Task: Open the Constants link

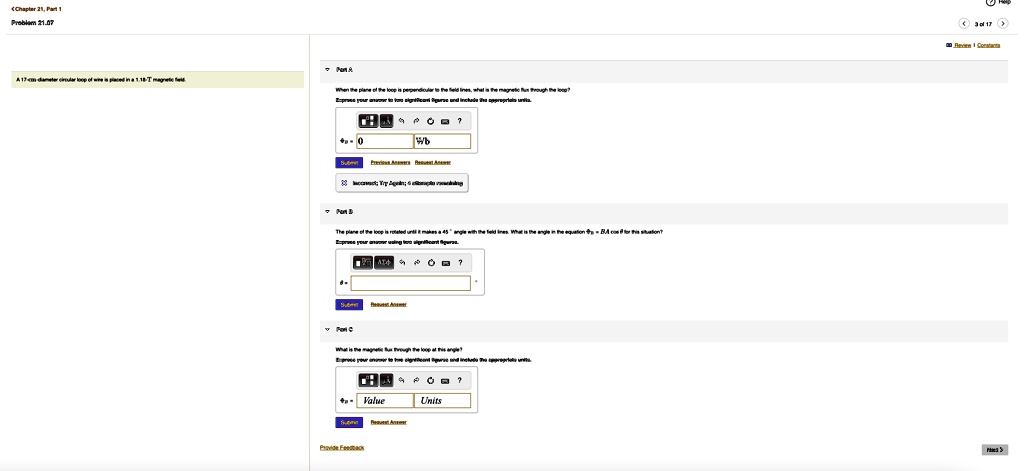Action: tap(988, 46)
